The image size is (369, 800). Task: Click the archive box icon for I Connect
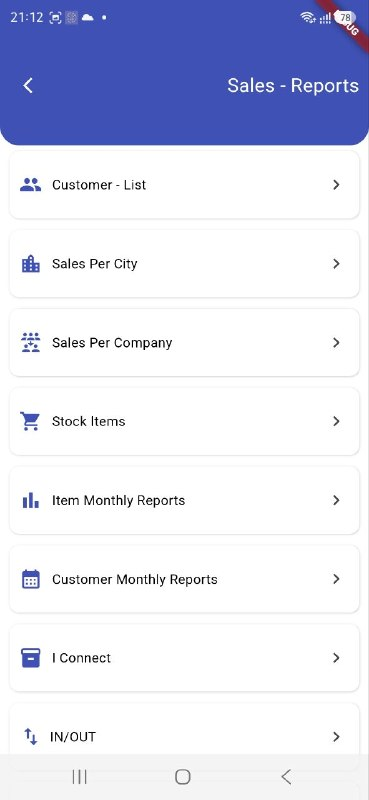pos(31,658)
